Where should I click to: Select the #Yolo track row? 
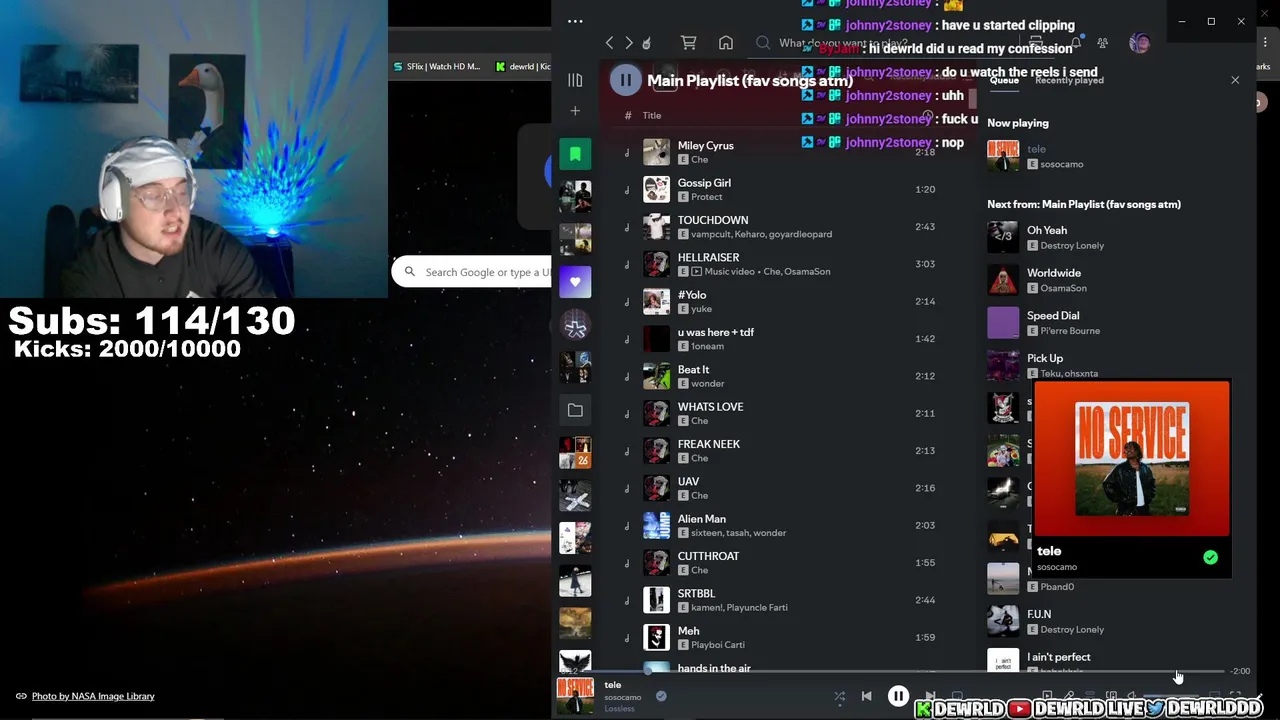[x=778, y=301]
